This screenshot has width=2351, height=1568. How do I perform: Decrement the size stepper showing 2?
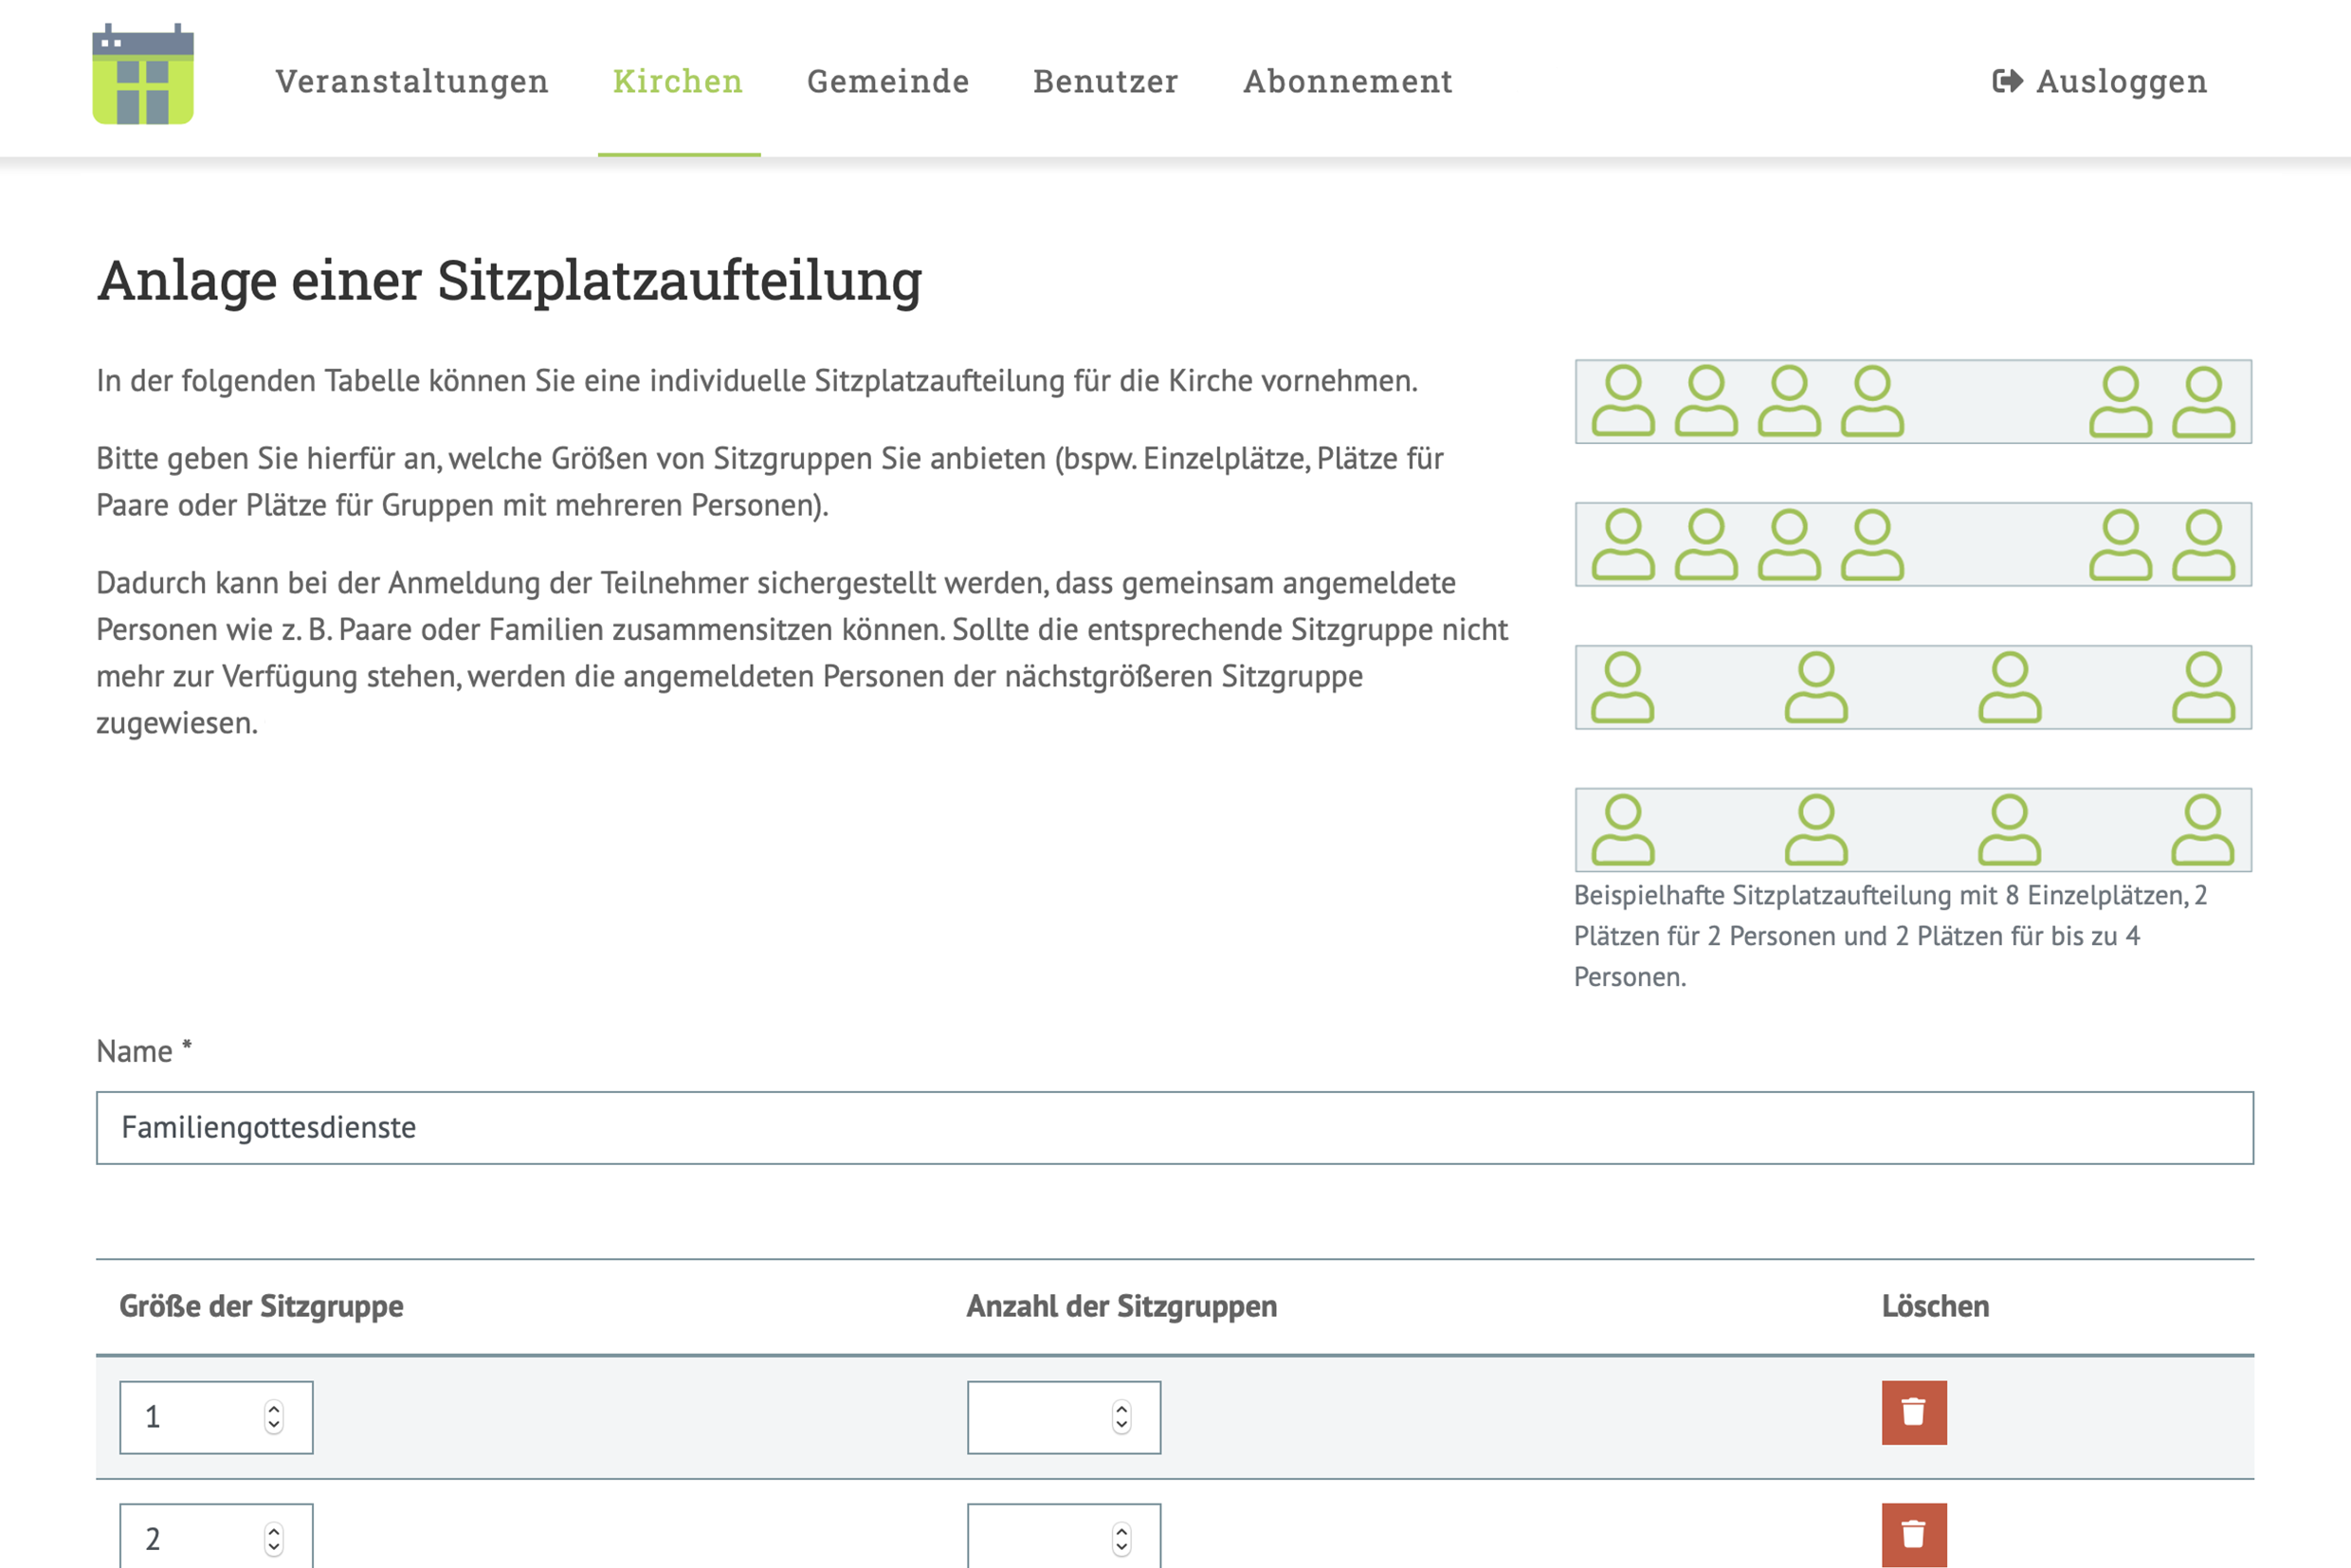point(274,1547)
